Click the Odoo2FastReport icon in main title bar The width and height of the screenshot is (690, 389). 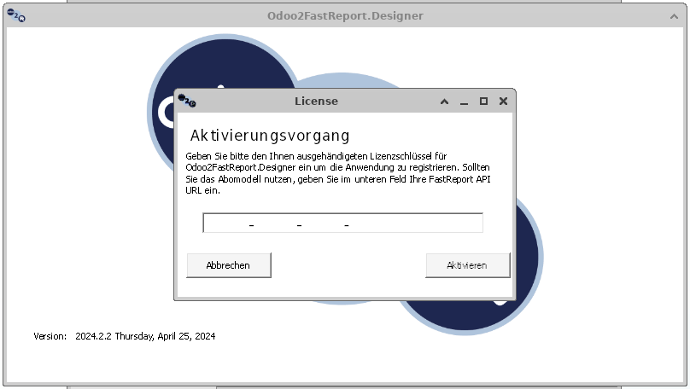click(x=16, y=15)
